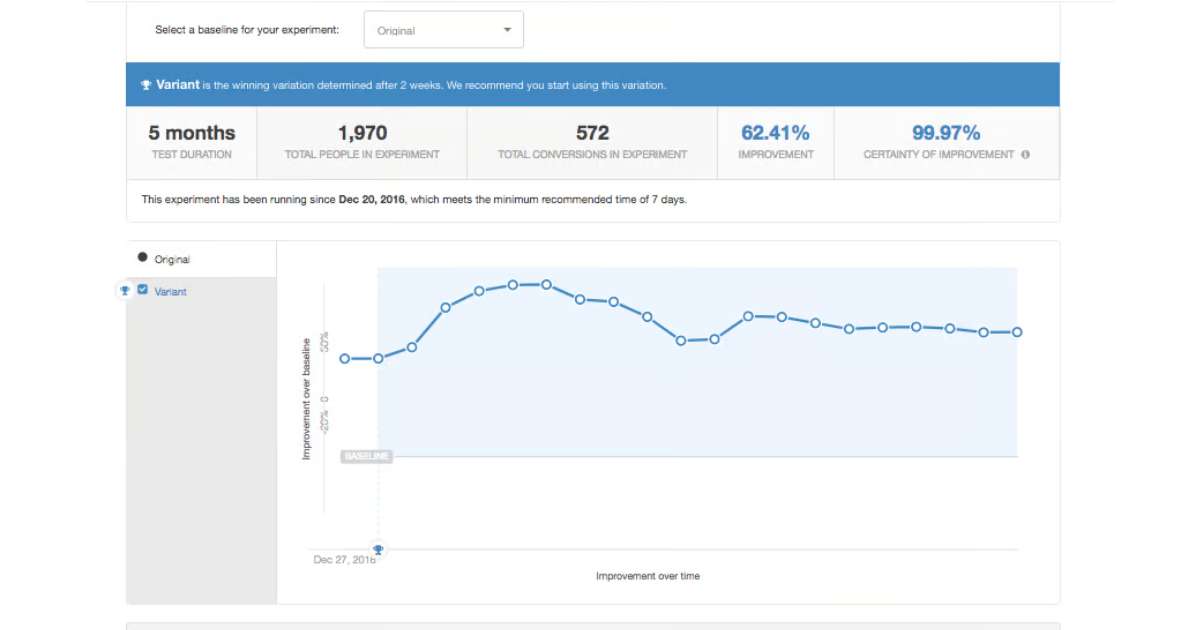The width and height of the screenshot is (1200, 630).
Task: Click the last data point on the chart line
Action: (1017, 332)
